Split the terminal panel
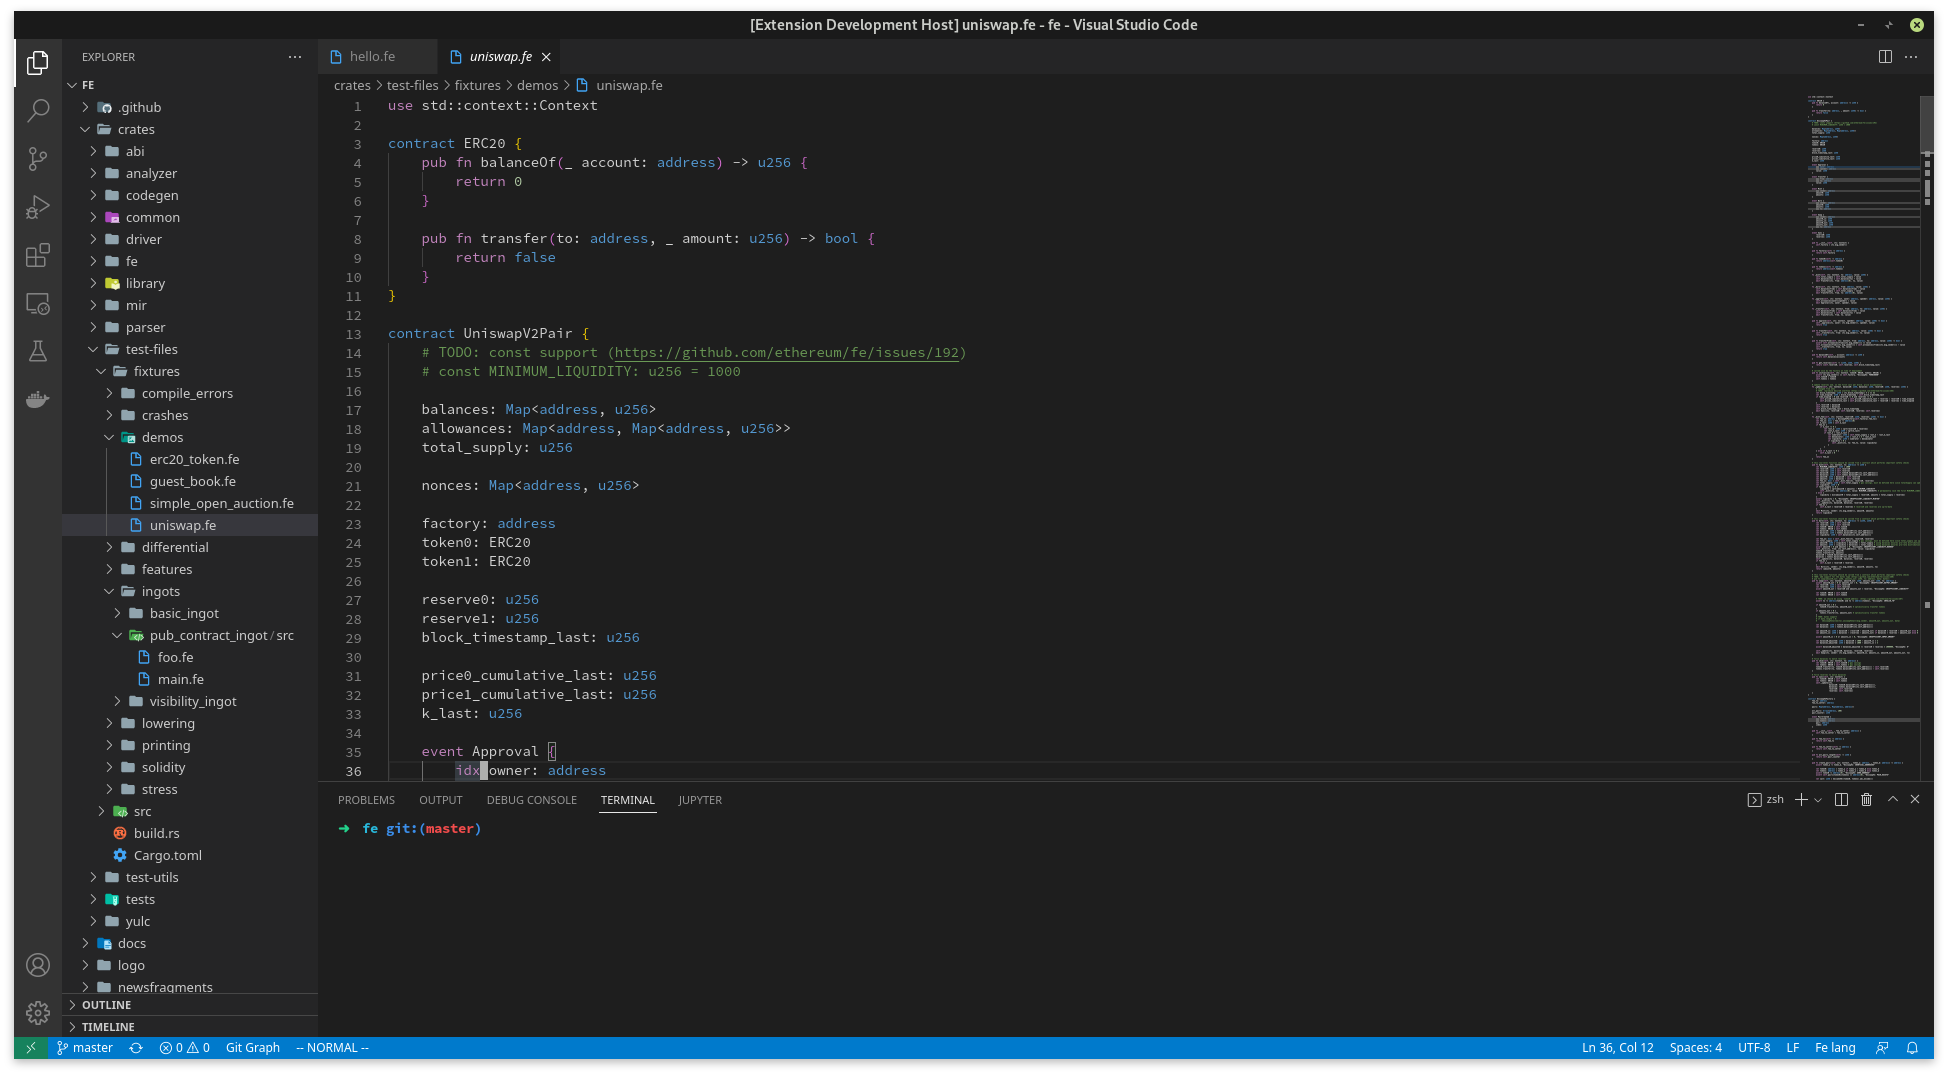The height and width of the screenshot is (1076, 1948). coord(1841,800)
